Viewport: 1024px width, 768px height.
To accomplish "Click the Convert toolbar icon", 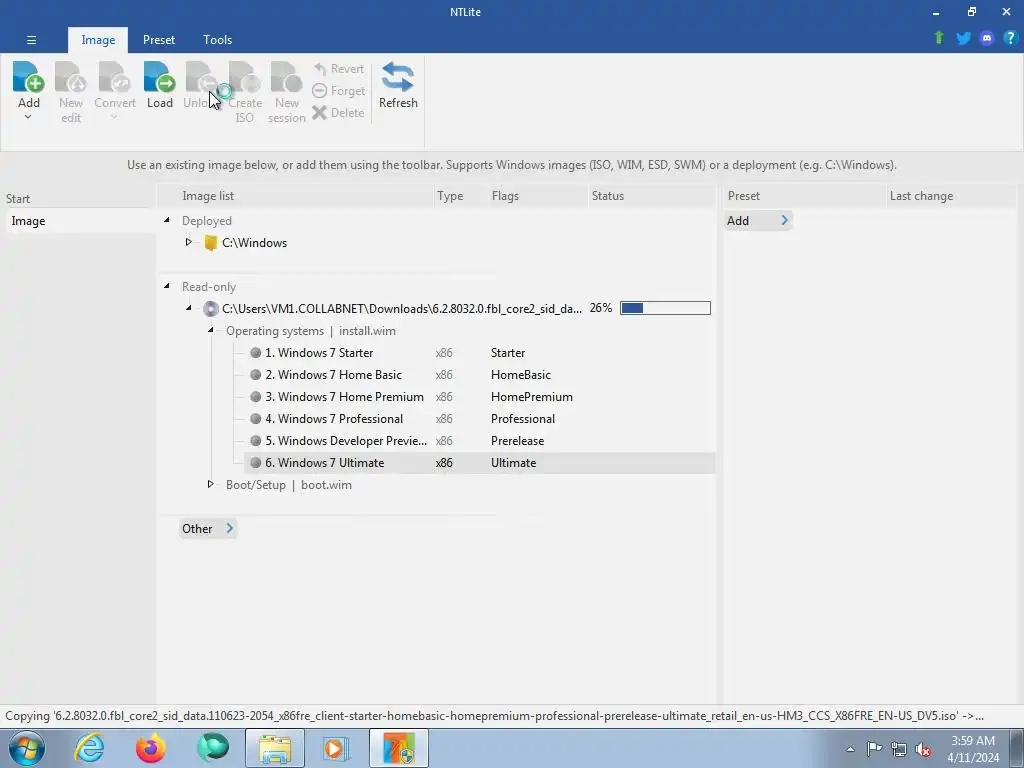I will point(114,77).
